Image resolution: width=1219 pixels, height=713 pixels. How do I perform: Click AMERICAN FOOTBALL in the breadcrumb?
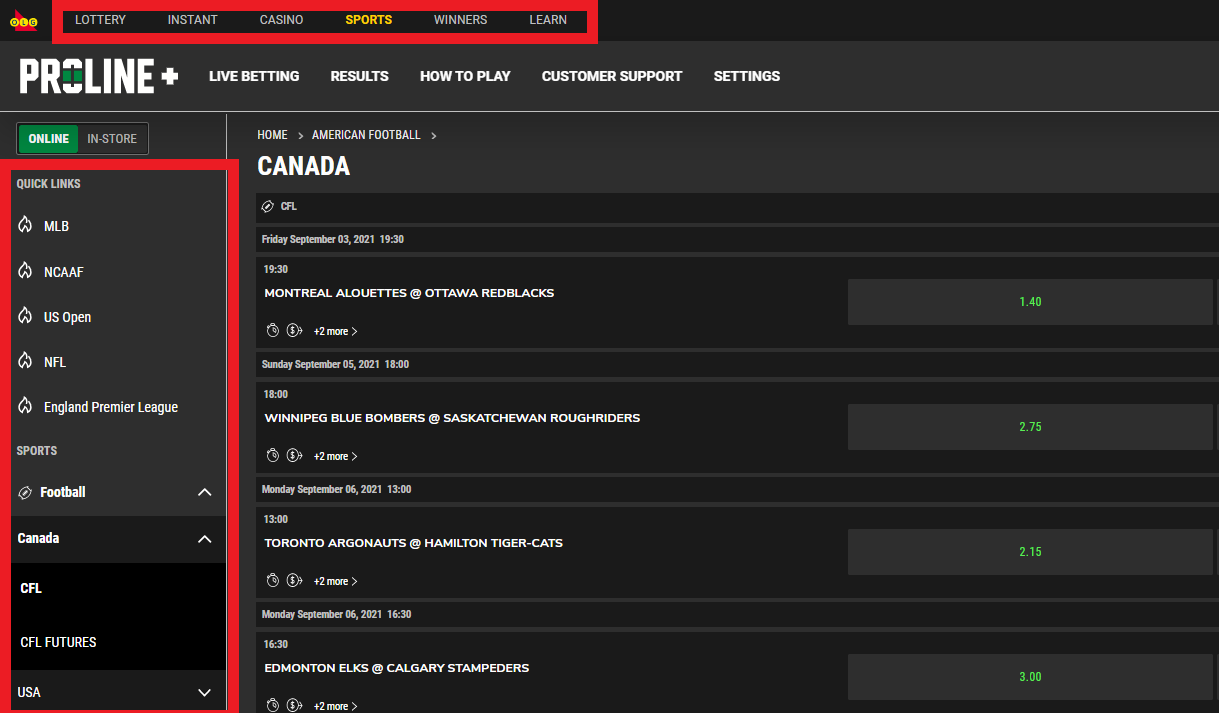click(366, 135)
